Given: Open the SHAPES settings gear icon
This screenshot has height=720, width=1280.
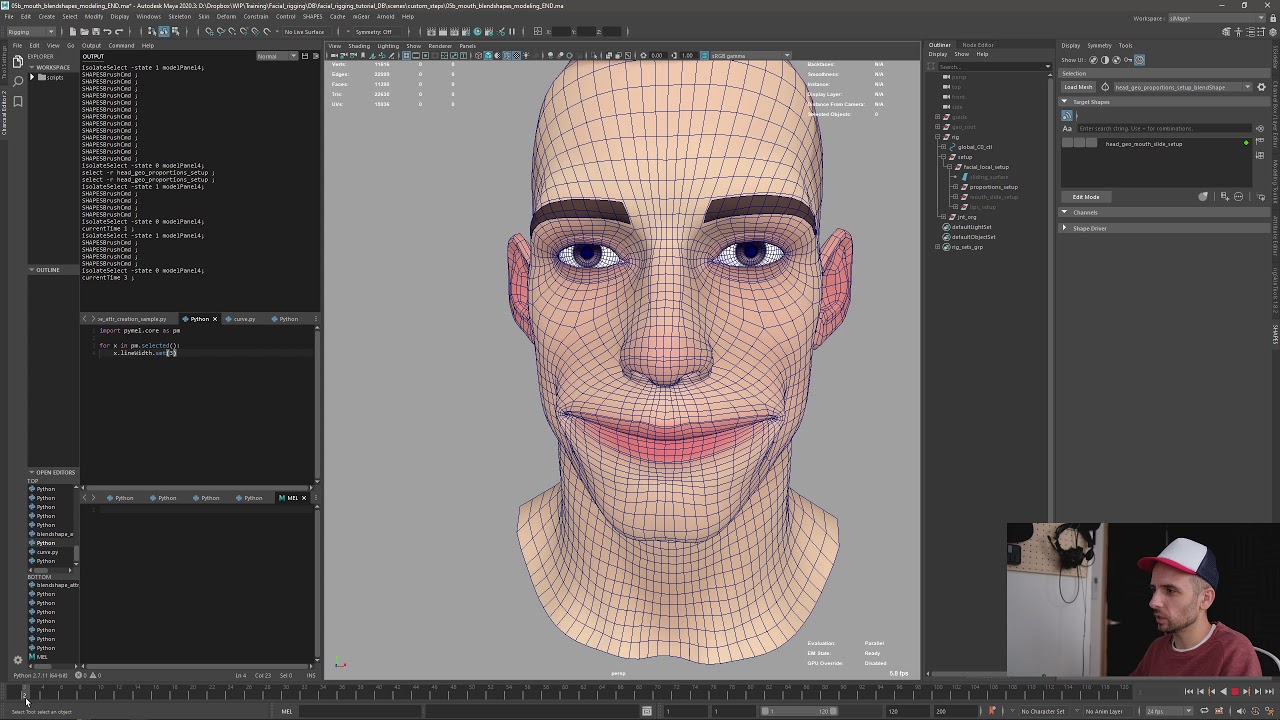Looking at the screenshot, I should [1261, 87].
